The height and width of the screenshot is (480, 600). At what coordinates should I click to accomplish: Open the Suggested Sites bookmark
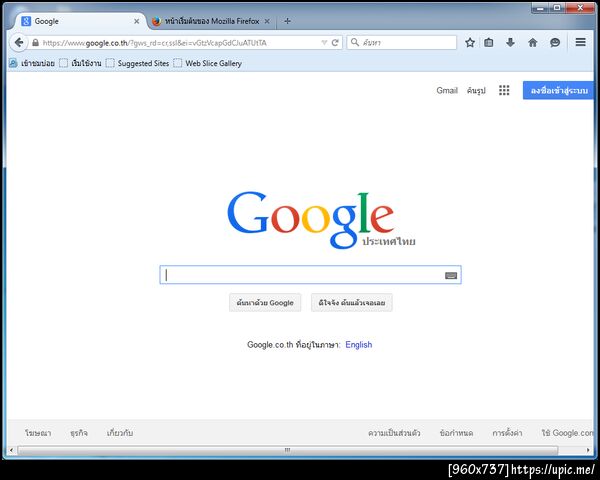(x=137, y=63)
